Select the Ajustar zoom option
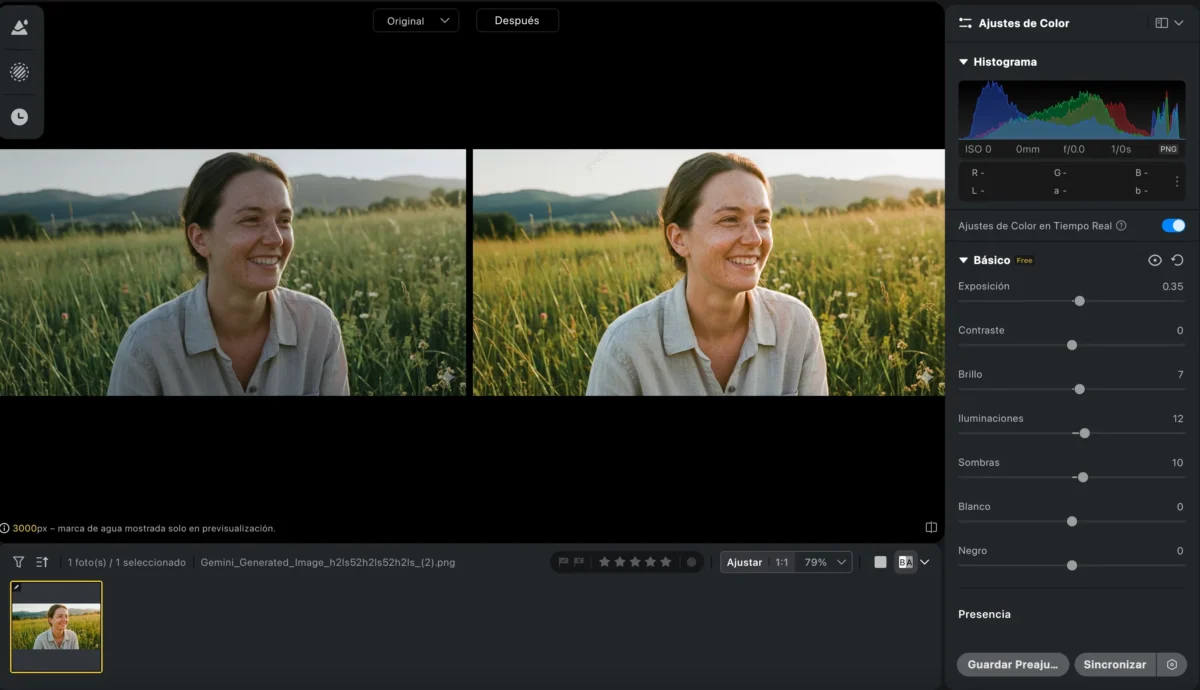Viewport: 1200px width, 690px height. click(744, 562)
